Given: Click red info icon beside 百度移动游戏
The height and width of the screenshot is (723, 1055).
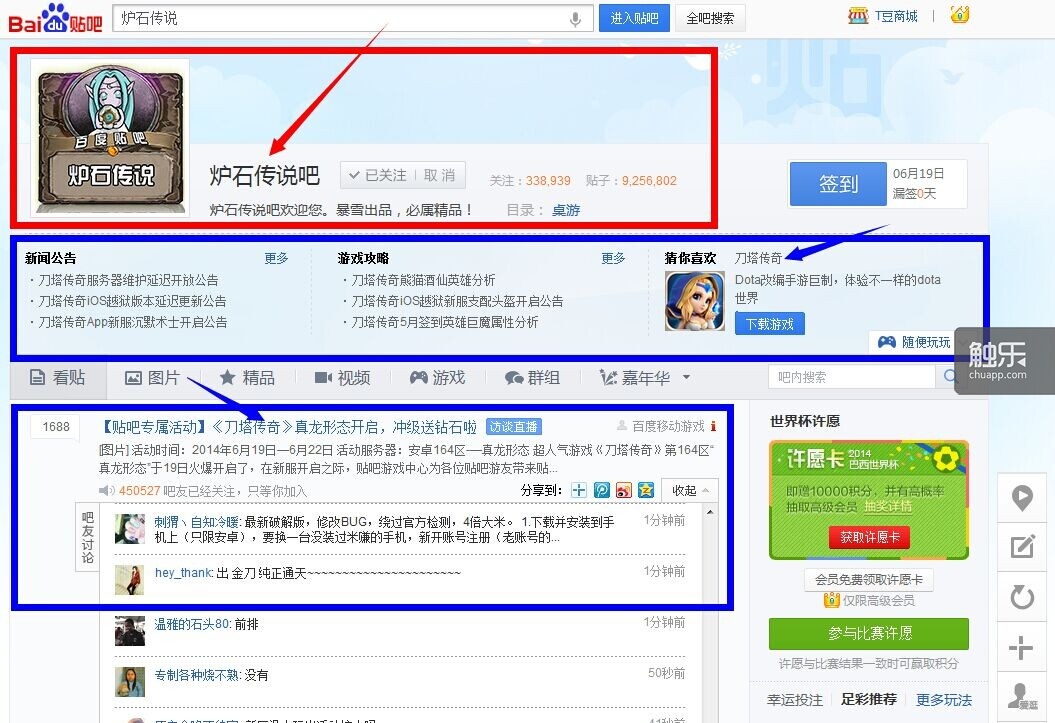Looking at the screenshot, I should coord(713,426).
